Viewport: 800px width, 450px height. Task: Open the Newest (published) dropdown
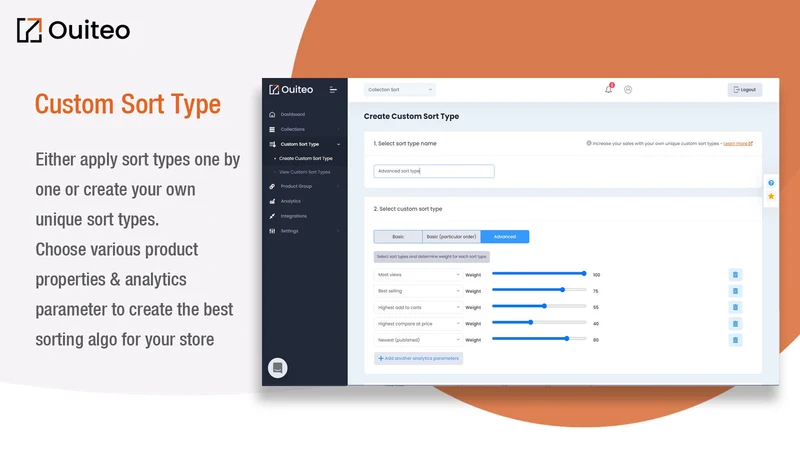tap(418, 340)
